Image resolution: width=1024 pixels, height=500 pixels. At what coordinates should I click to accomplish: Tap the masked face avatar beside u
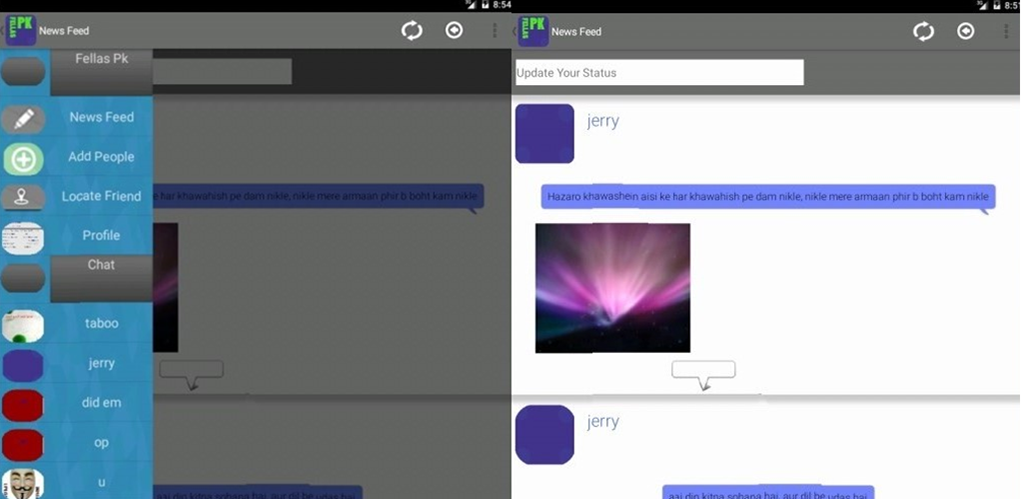point(23,484)
